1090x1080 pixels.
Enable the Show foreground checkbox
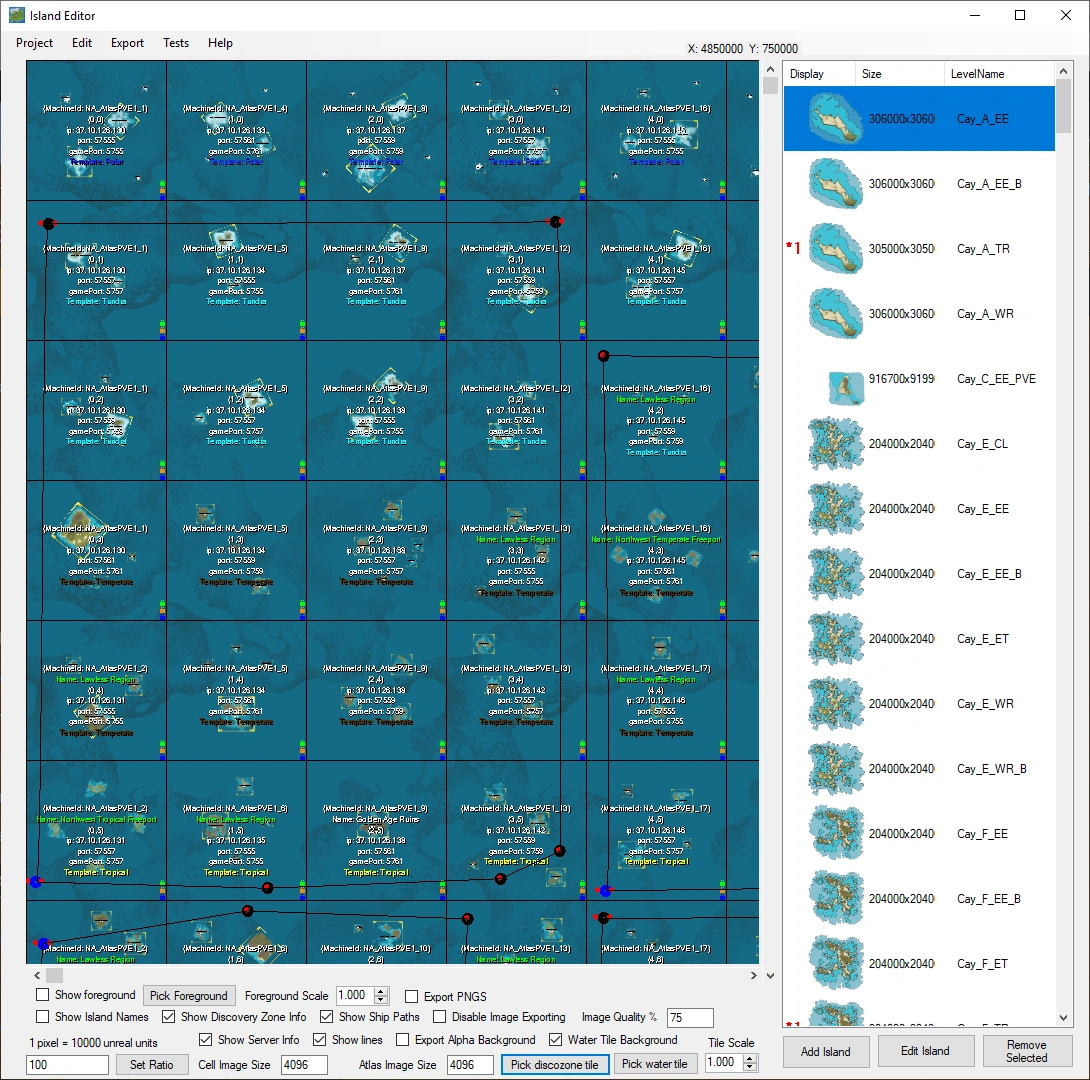[42, 995]
